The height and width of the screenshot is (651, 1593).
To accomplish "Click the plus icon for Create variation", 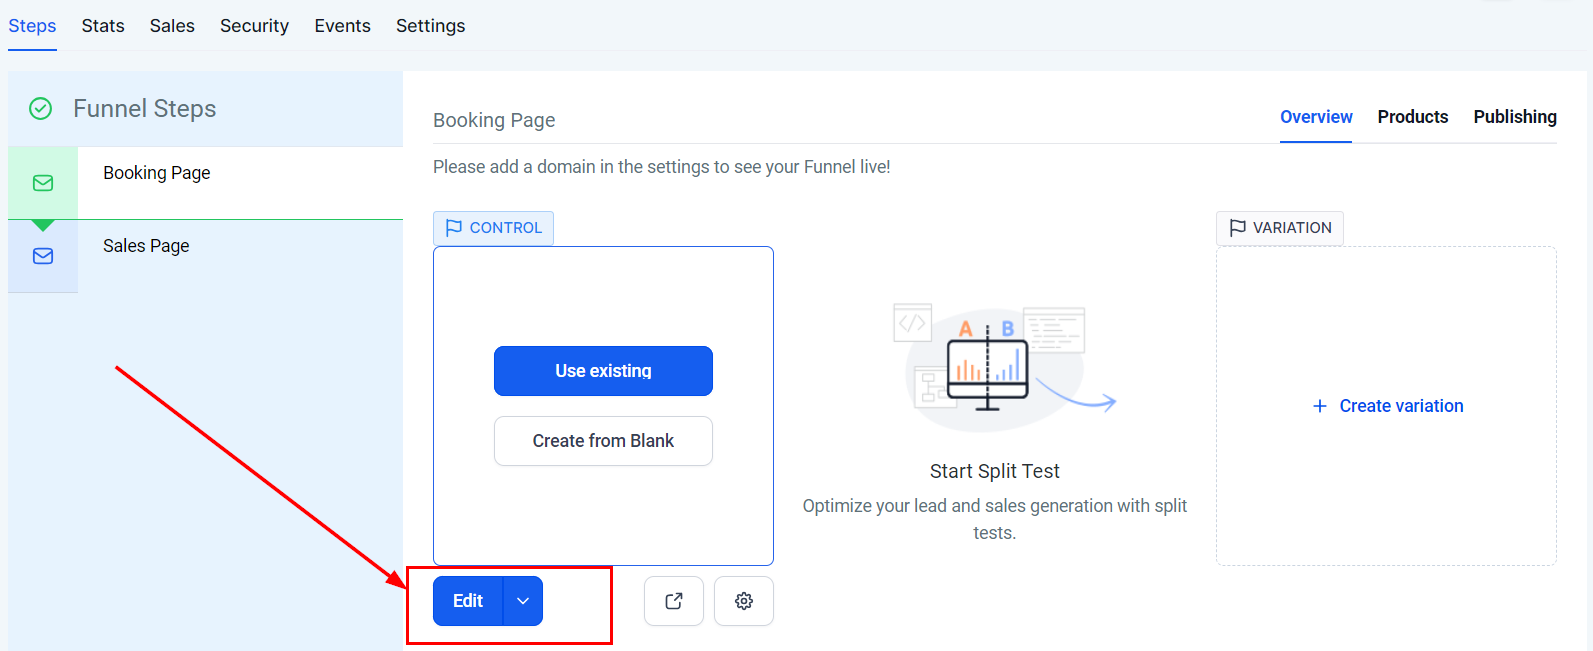I will click(x=1320, y=406).
